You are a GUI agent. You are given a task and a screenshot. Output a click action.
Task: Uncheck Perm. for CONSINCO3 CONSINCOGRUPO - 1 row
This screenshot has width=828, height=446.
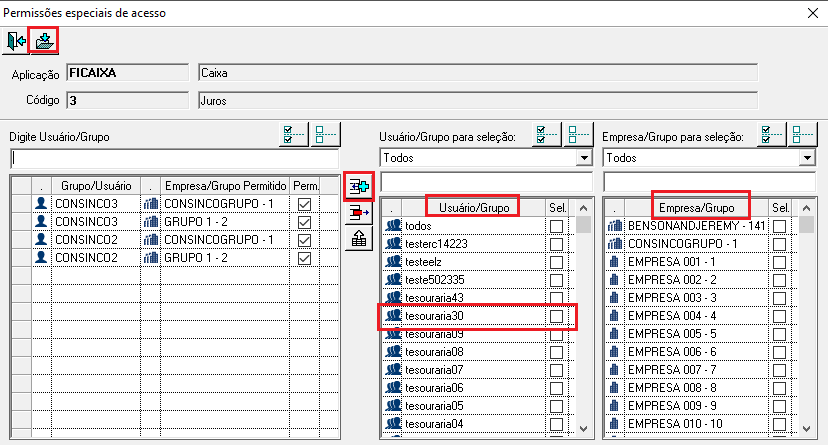304,204
